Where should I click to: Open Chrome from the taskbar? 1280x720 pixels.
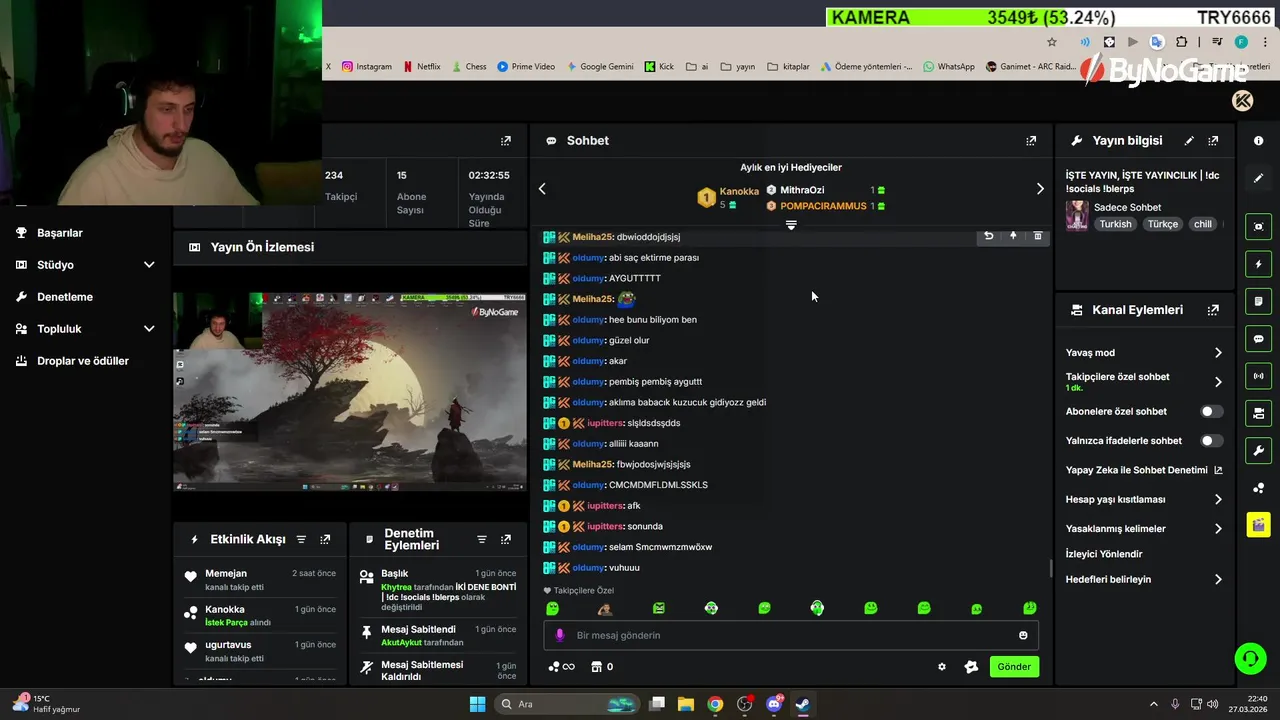pyautogui.click(x=715, y=704)
